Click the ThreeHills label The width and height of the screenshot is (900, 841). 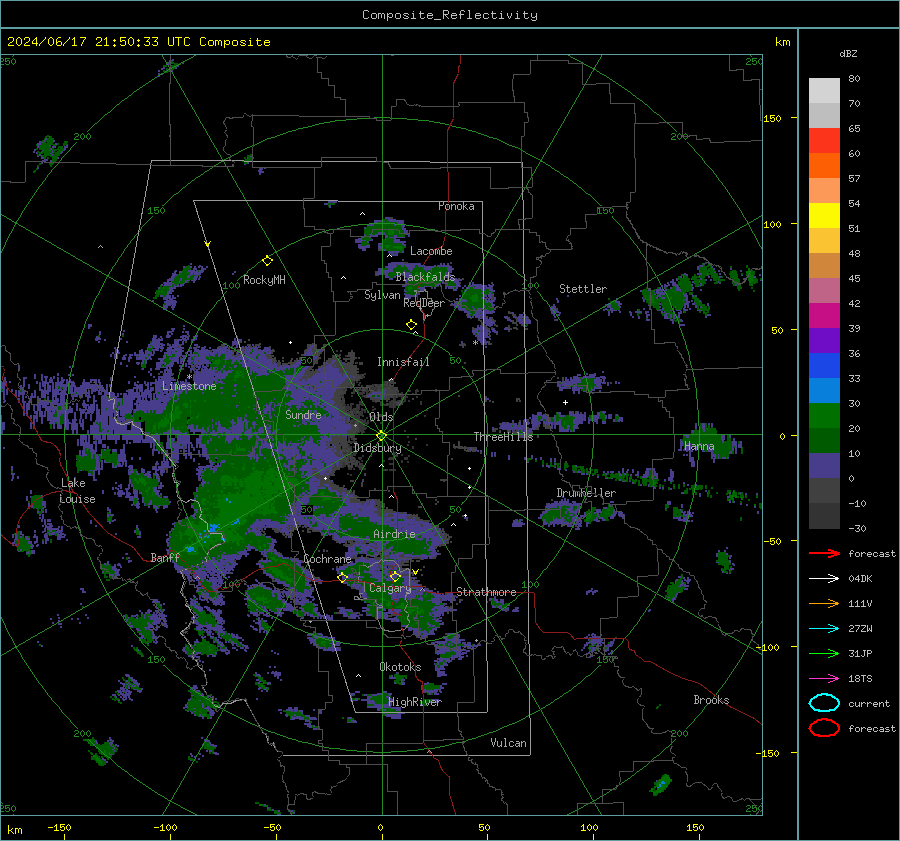[x=503, y=437]
